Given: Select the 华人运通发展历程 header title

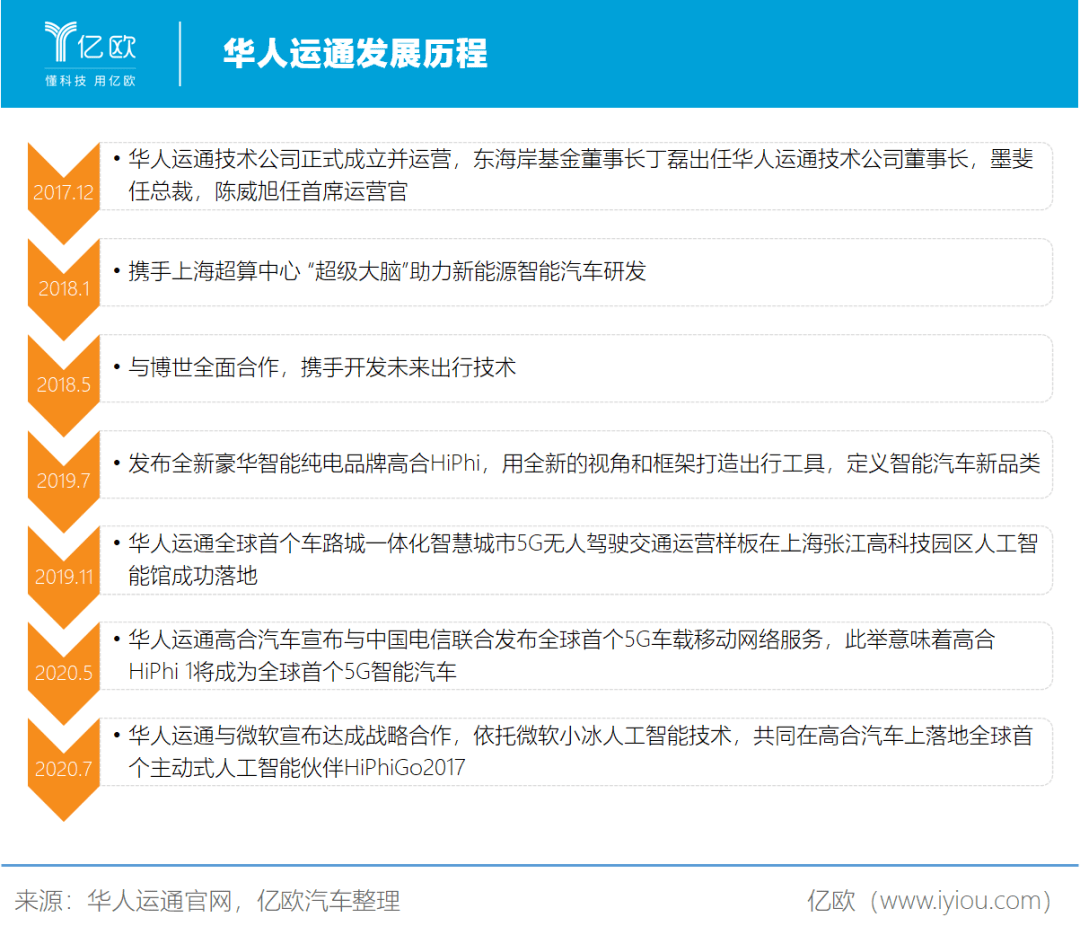Looking at the screenshot, I should pos(355,53).
